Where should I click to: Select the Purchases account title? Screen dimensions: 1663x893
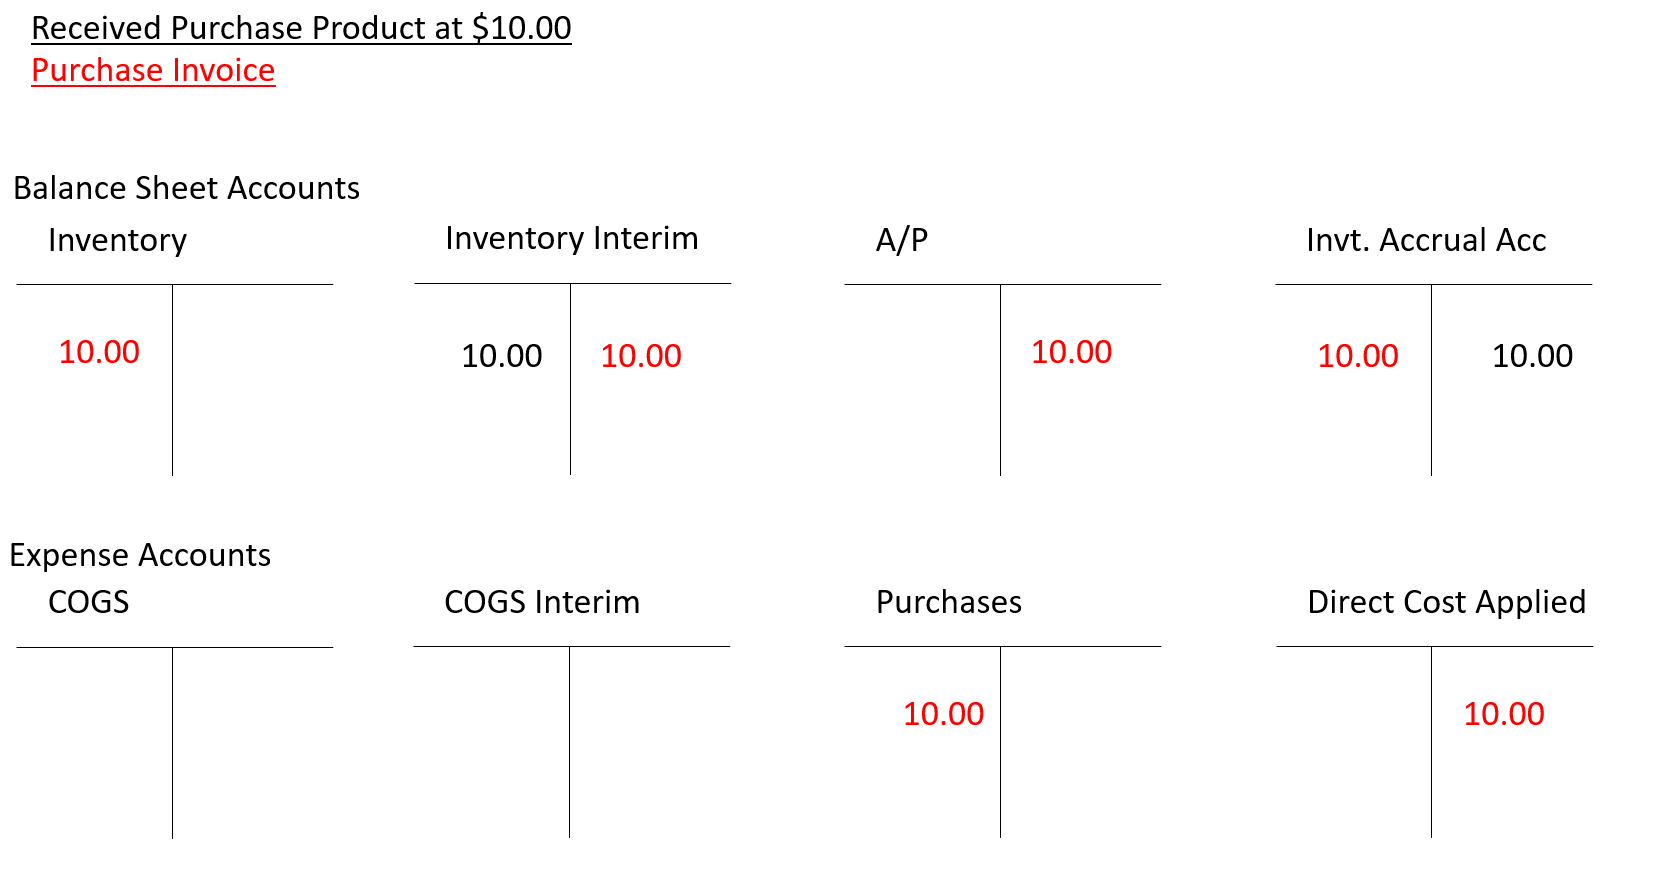pyautogui.click(x=949, y=602)
